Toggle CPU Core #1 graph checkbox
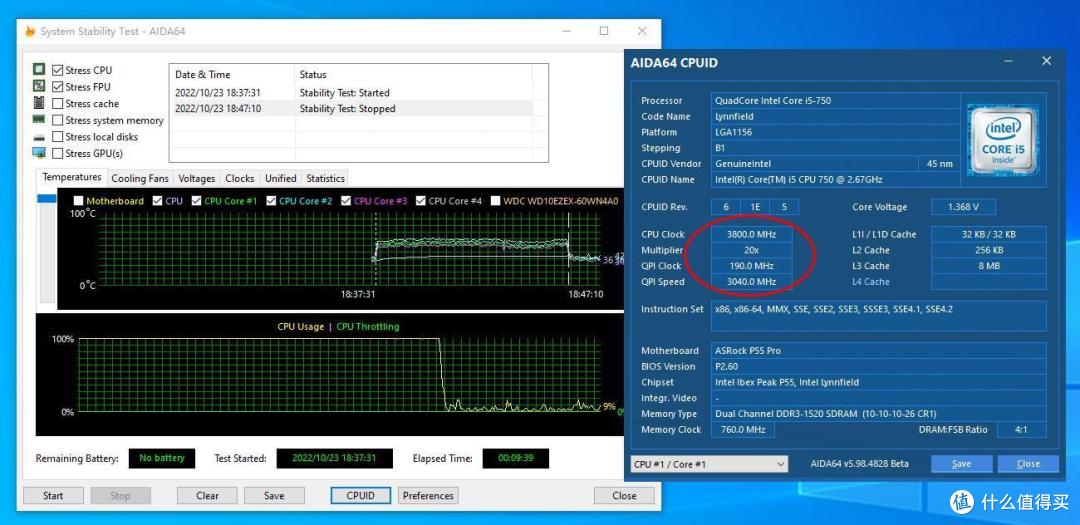This screenshot has width=1080, height=525. point(197,200)
